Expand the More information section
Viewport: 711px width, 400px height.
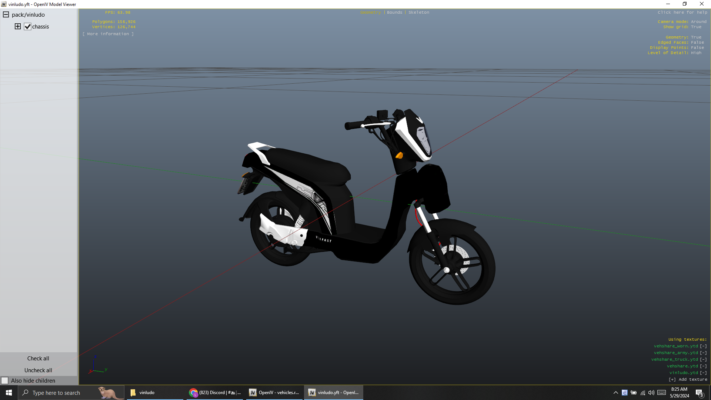[x=108, y=34]
